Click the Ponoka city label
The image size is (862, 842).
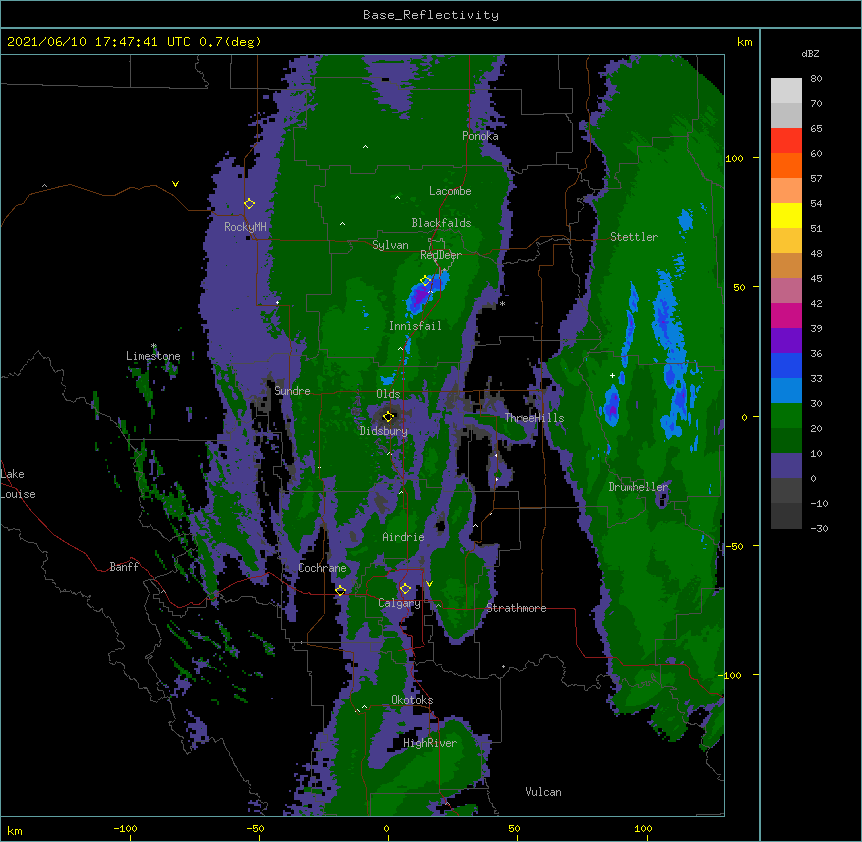tap(480, 136)
